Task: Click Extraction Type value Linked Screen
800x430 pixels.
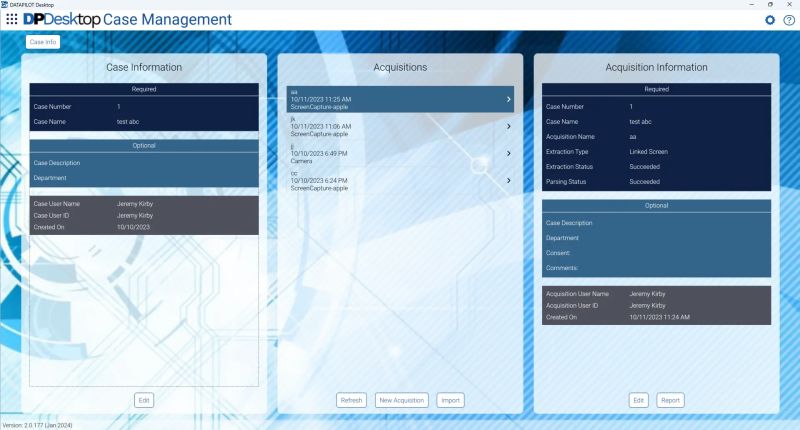Action: (648, 151)
